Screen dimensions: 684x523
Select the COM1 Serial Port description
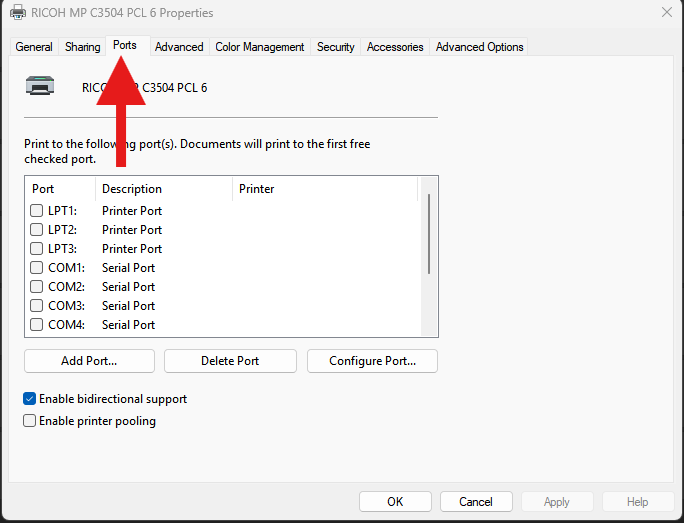coord(128,267)
